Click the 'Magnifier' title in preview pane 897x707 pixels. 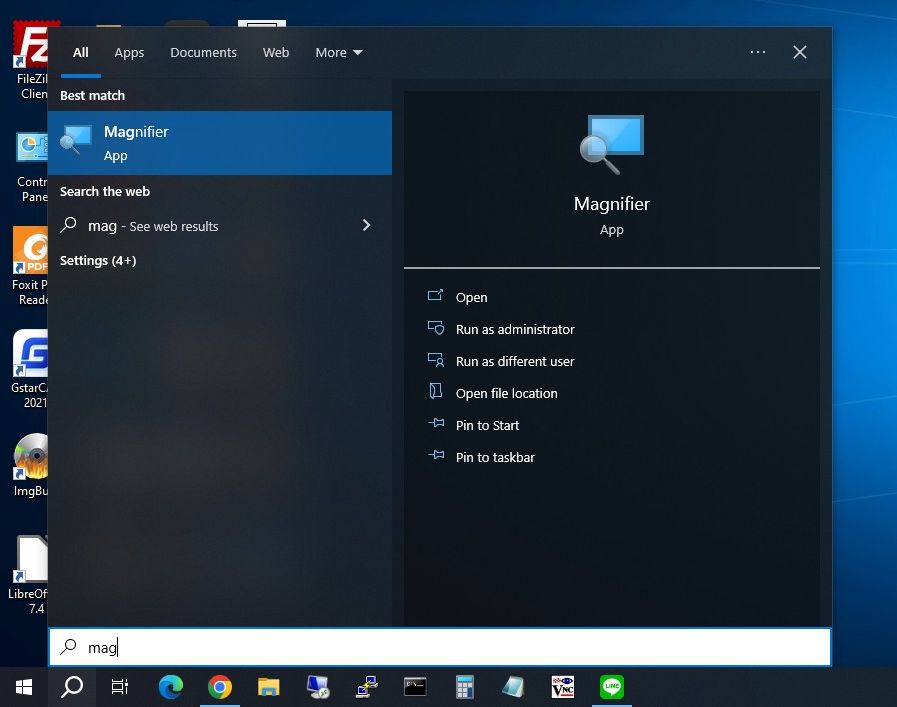coord(612,204)
